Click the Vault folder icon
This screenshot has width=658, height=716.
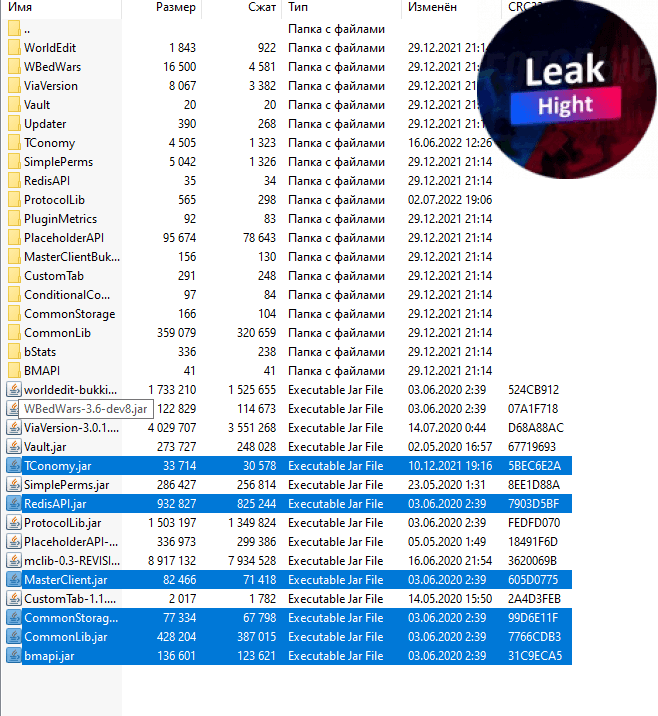[x=15, y=105]
